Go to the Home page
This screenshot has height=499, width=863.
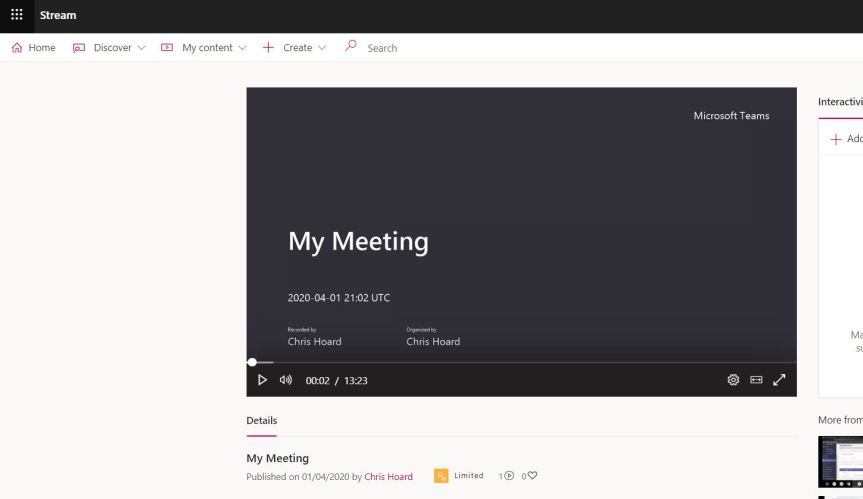(x=33, y=48)
